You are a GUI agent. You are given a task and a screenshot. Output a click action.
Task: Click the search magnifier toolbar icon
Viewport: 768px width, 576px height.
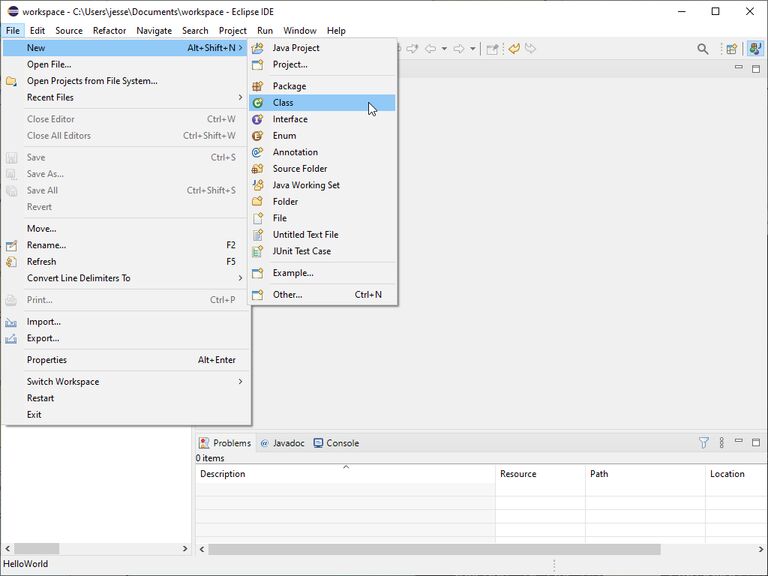703,49
